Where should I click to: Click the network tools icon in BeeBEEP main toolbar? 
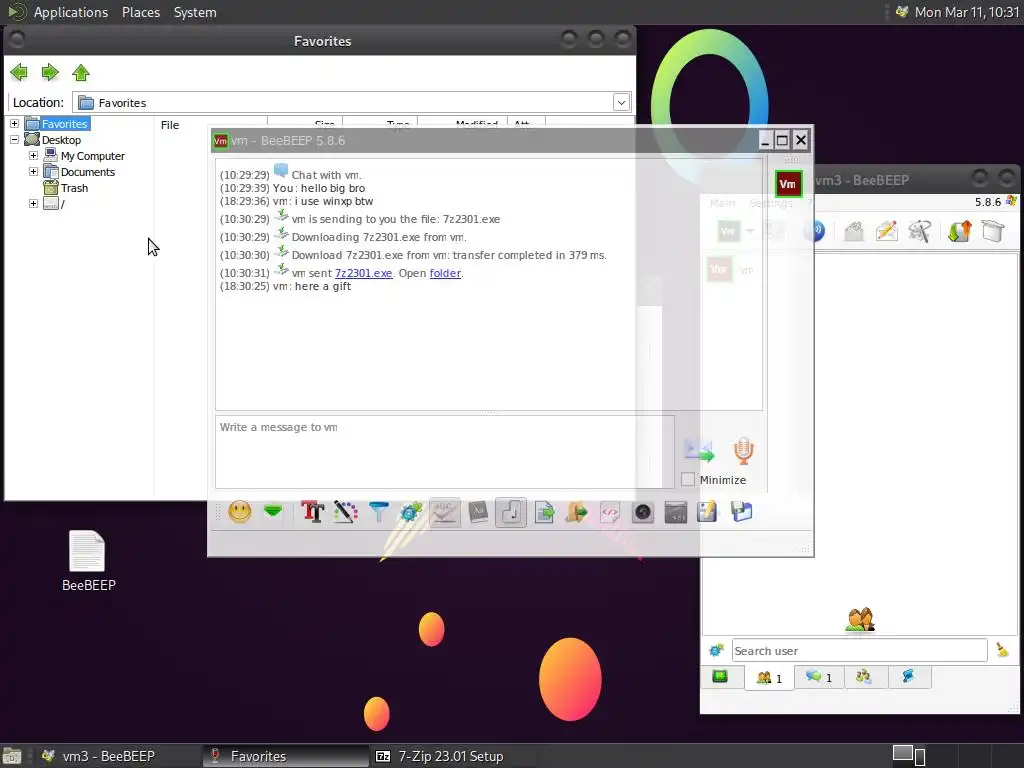point(920,231)
